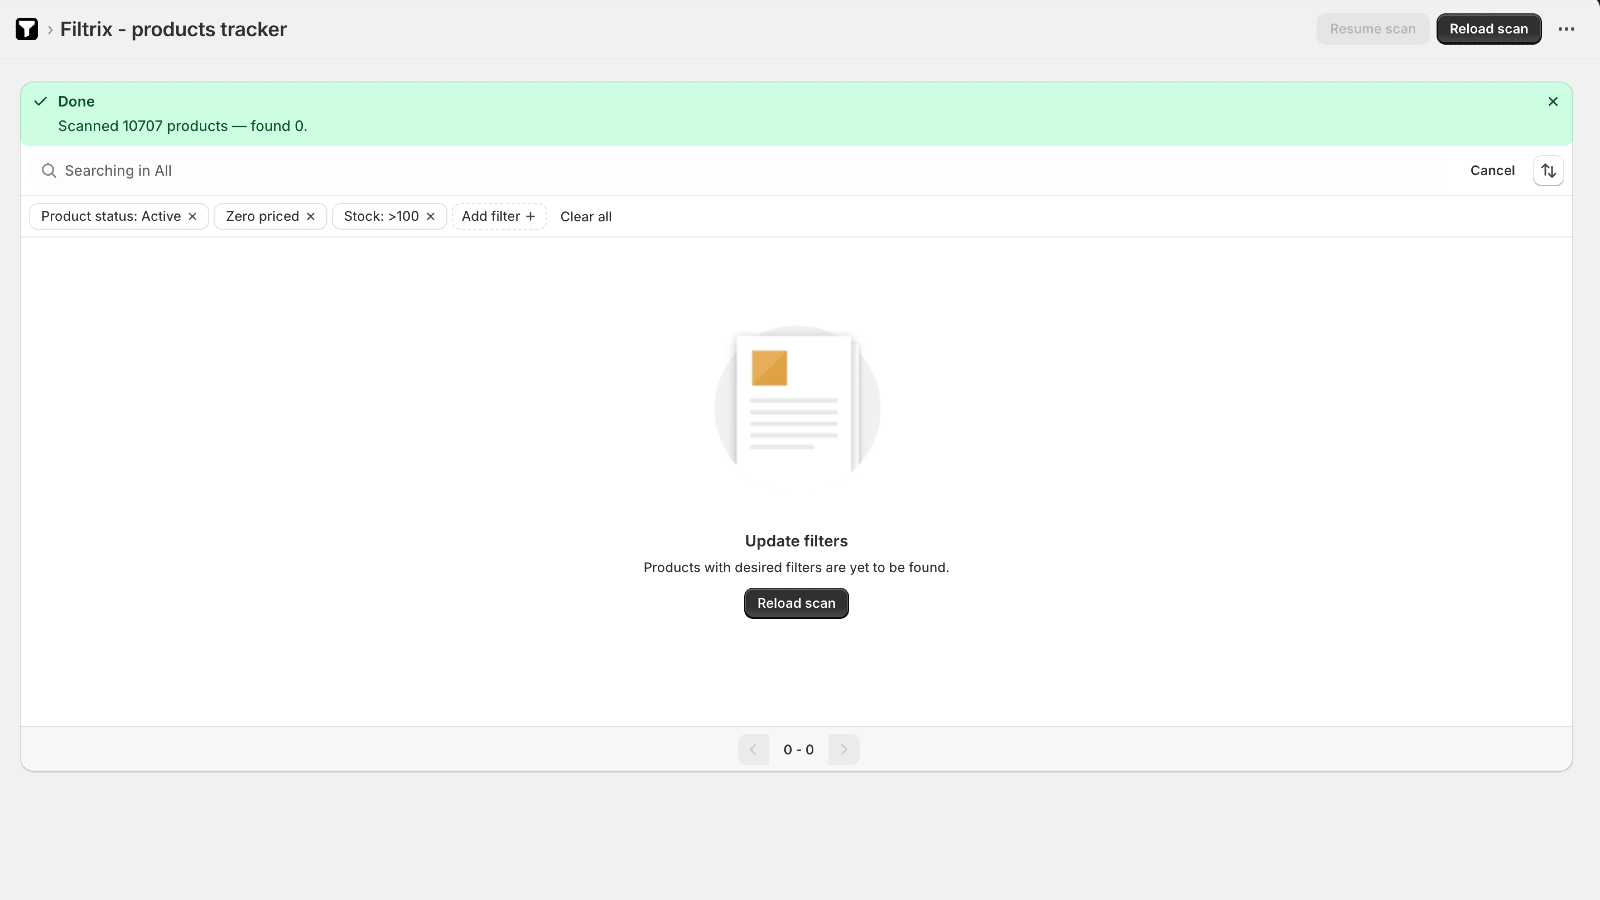This screenshot has height=900, width=1600.
Task: Go to the previous page with the left arrow
Action: pos(752,749)
